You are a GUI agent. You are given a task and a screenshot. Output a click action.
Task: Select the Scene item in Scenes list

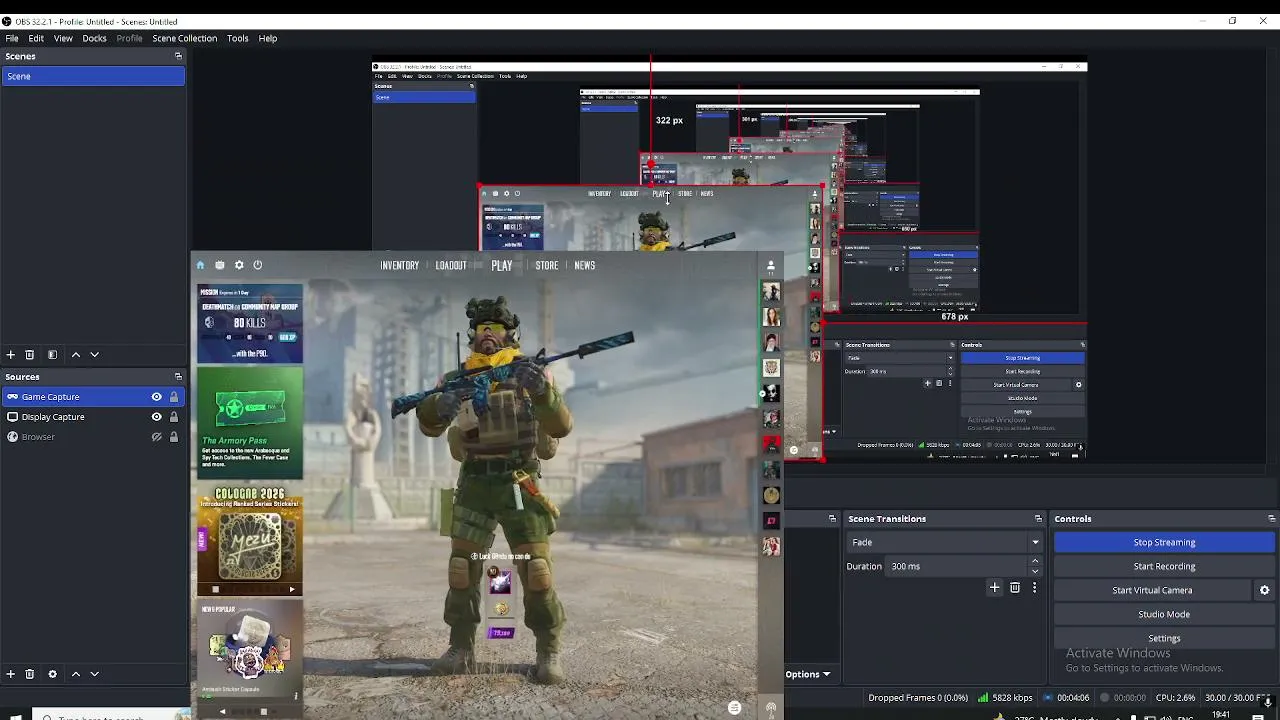click(93, 76)
